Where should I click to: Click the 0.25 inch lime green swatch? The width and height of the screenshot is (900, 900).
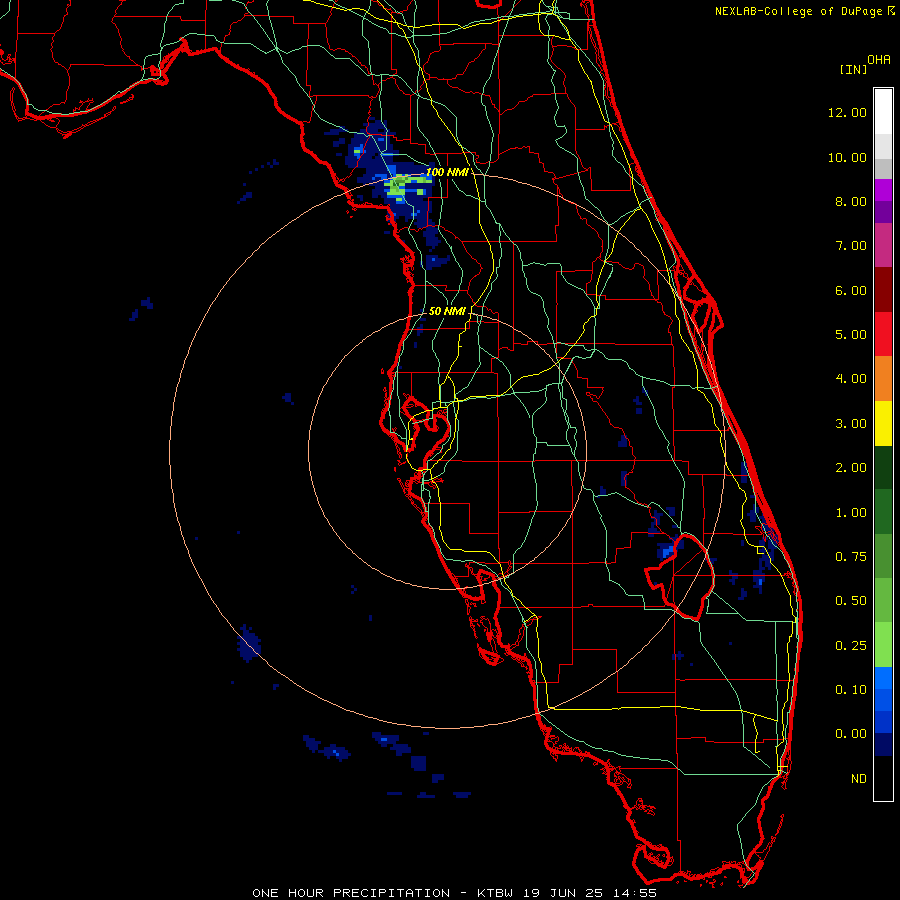click(x=883, y=645)
